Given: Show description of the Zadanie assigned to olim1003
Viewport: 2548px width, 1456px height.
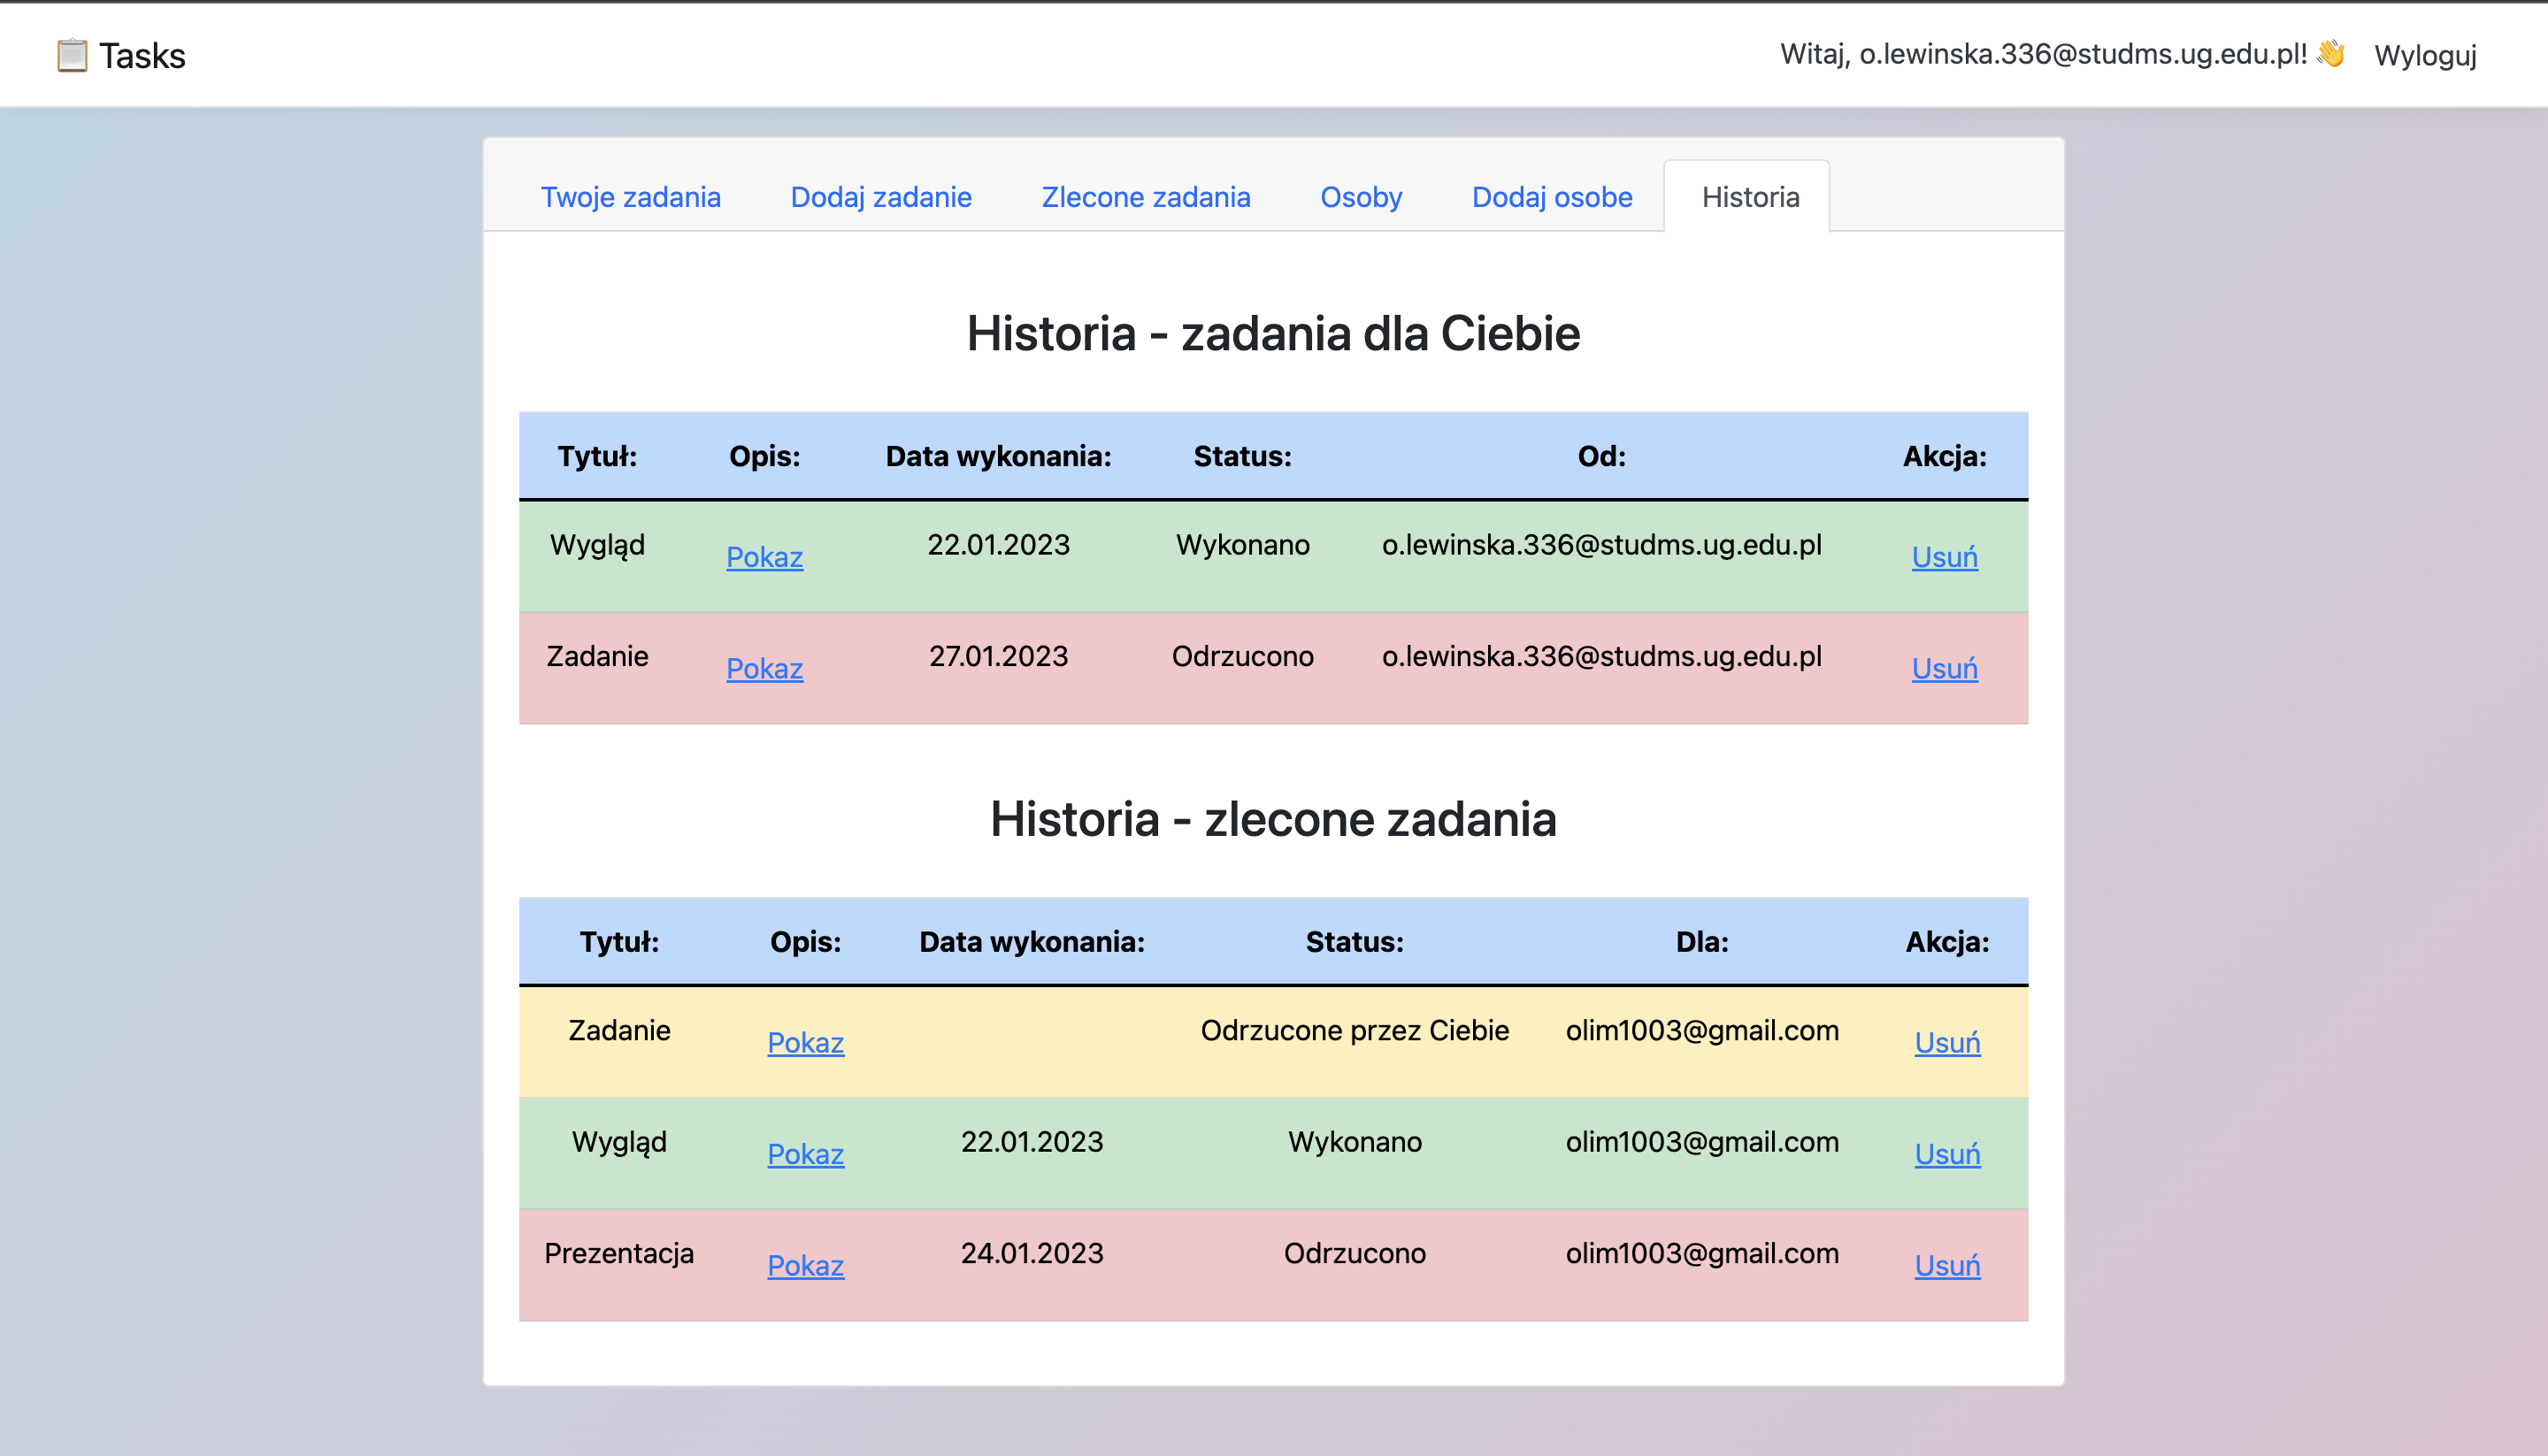Looking at the screenshot, I should [x=805, y=1043].
